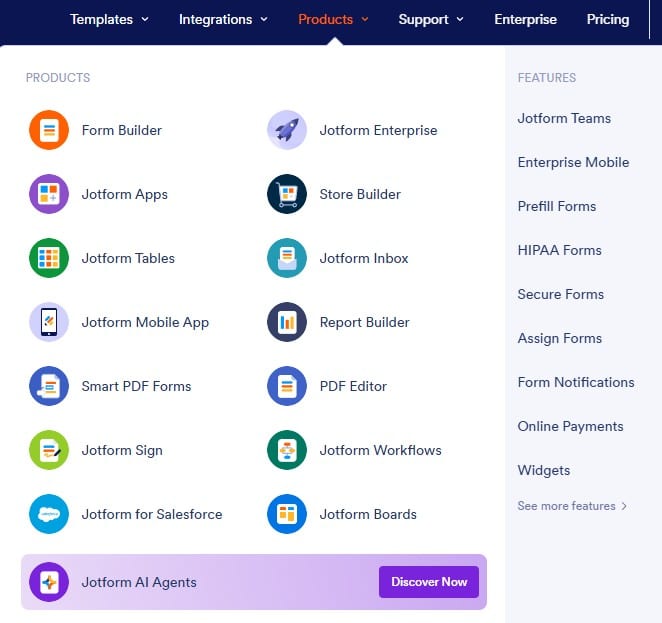Expand the Templates dropdown menu
662x623 pixels.
tap(109, 19)
